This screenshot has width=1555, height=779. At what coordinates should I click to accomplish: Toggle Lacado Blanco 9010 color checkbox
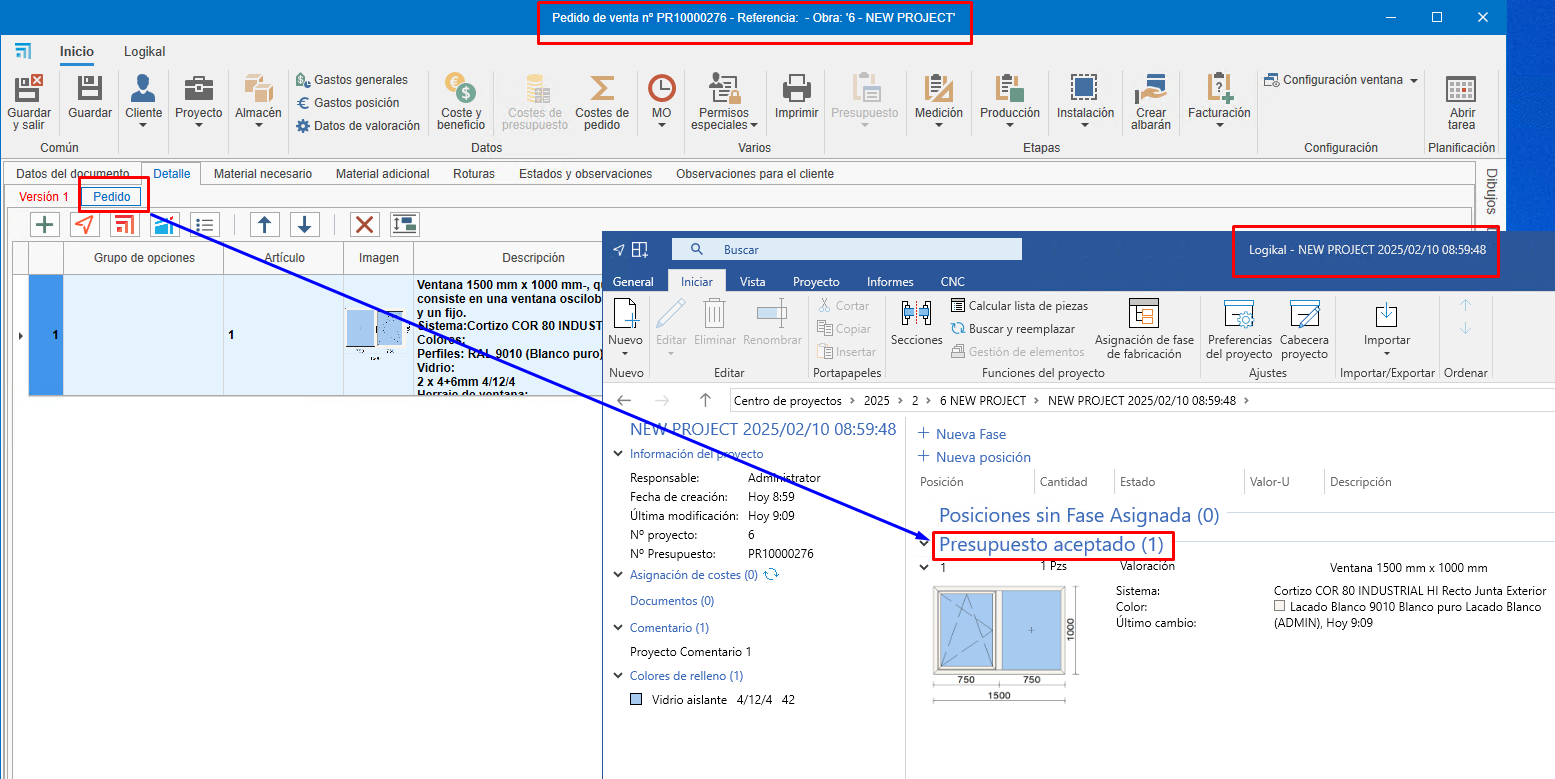click(x=1279, y=606)
